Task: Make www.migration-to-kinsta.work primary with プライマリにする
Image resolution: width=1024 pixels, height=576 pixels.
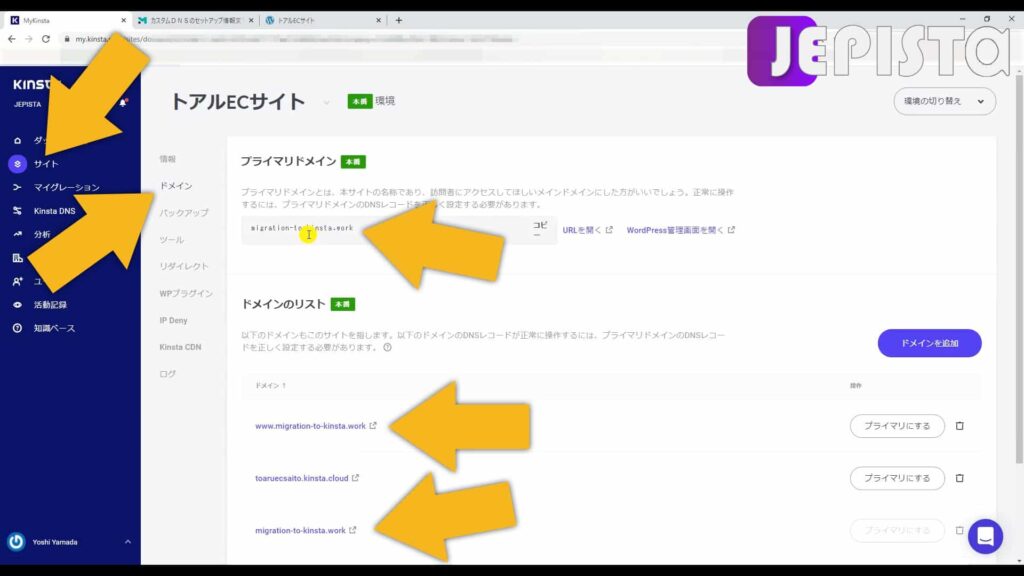Action: (x=896, y=425)
